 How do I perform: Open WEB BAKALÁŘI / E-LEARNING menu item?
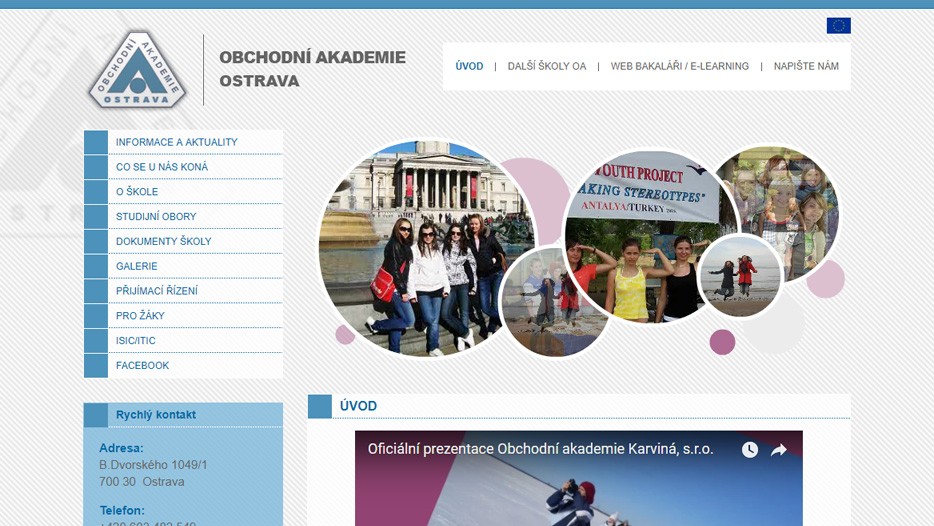click(680, 66)
